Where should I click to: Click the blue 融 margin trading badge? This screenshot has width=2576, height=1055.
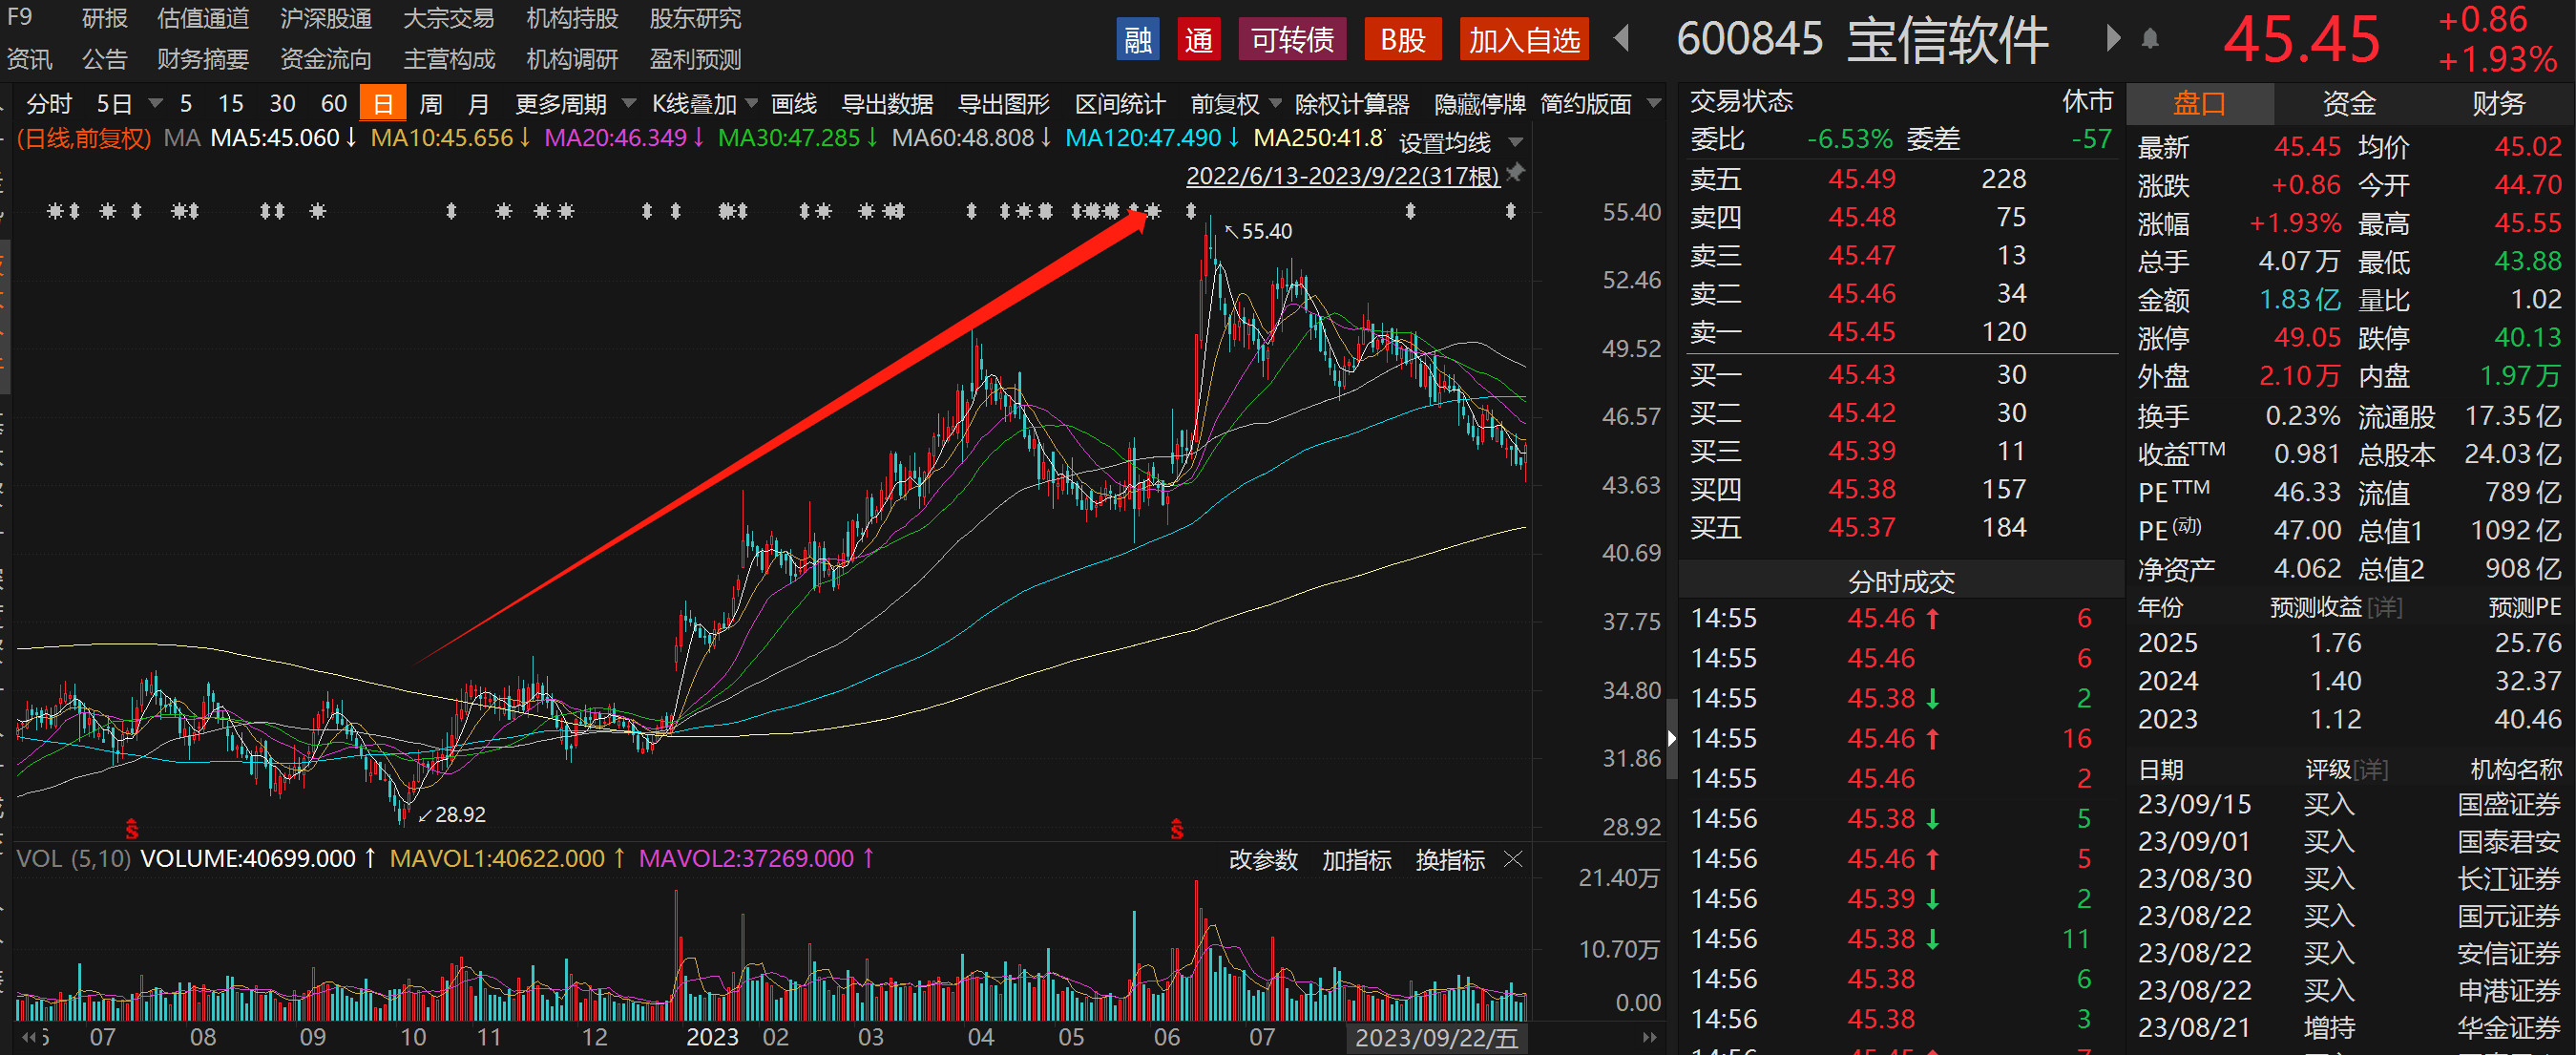pyautogui.click(x=1137, y=40)
